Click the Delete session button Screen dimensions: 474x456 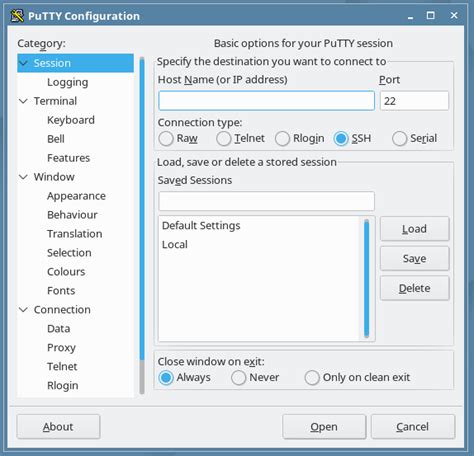click(x=415, y=288)
